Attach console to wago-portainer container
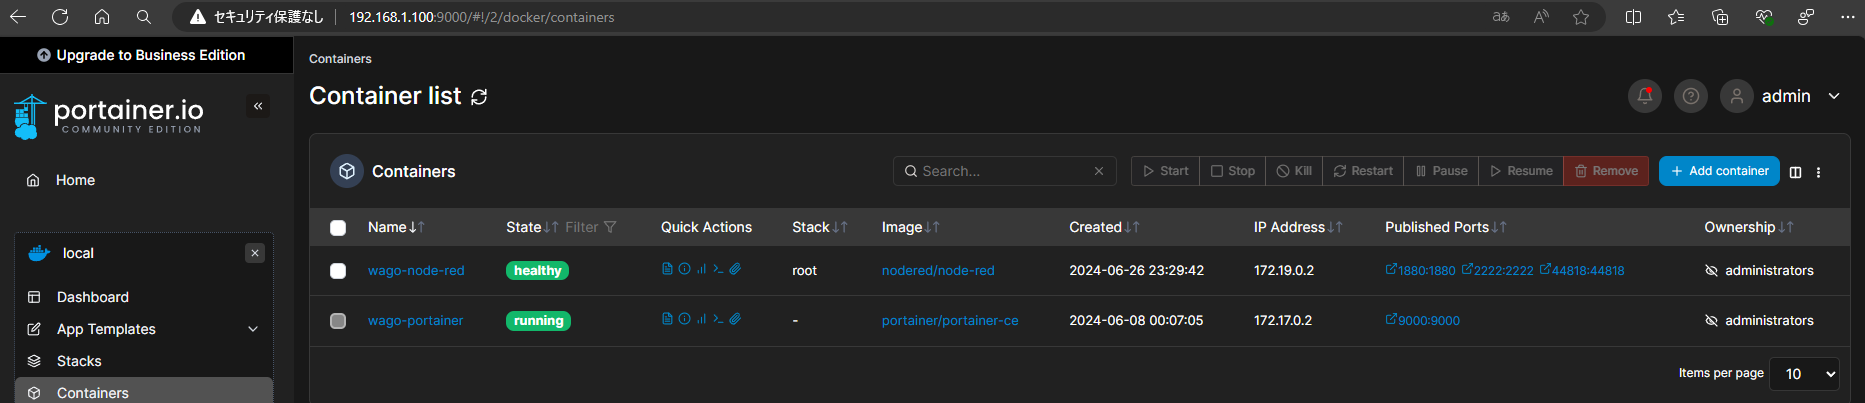This screenshot has width=1865, height=403. (x=735, y=319)
